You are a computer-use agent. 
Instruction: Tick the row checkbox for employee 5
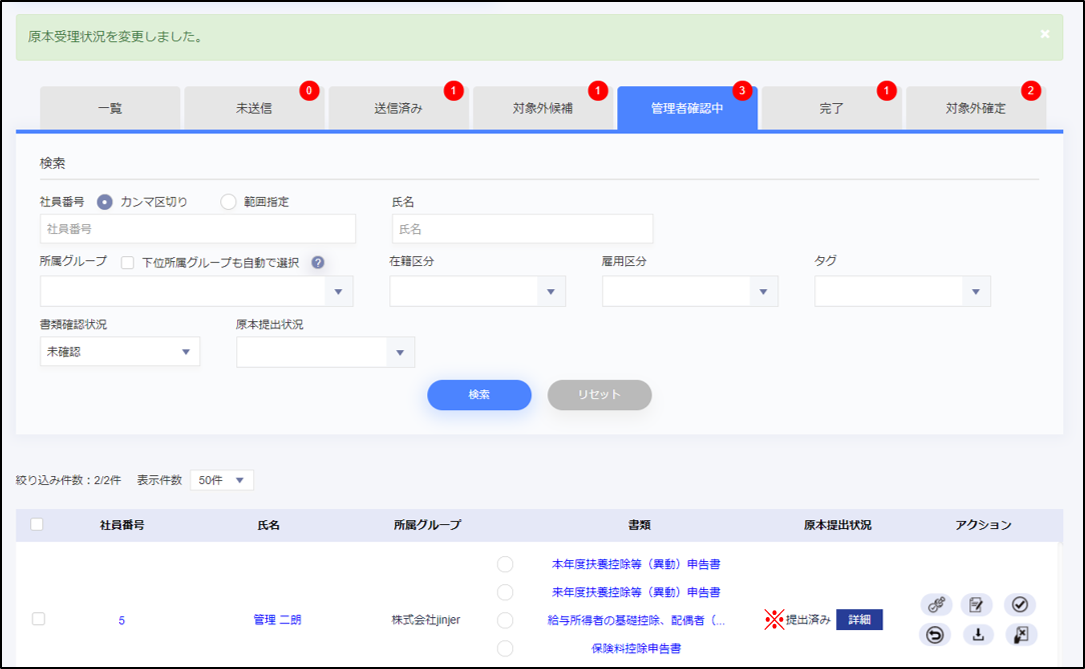click(39, 618)
